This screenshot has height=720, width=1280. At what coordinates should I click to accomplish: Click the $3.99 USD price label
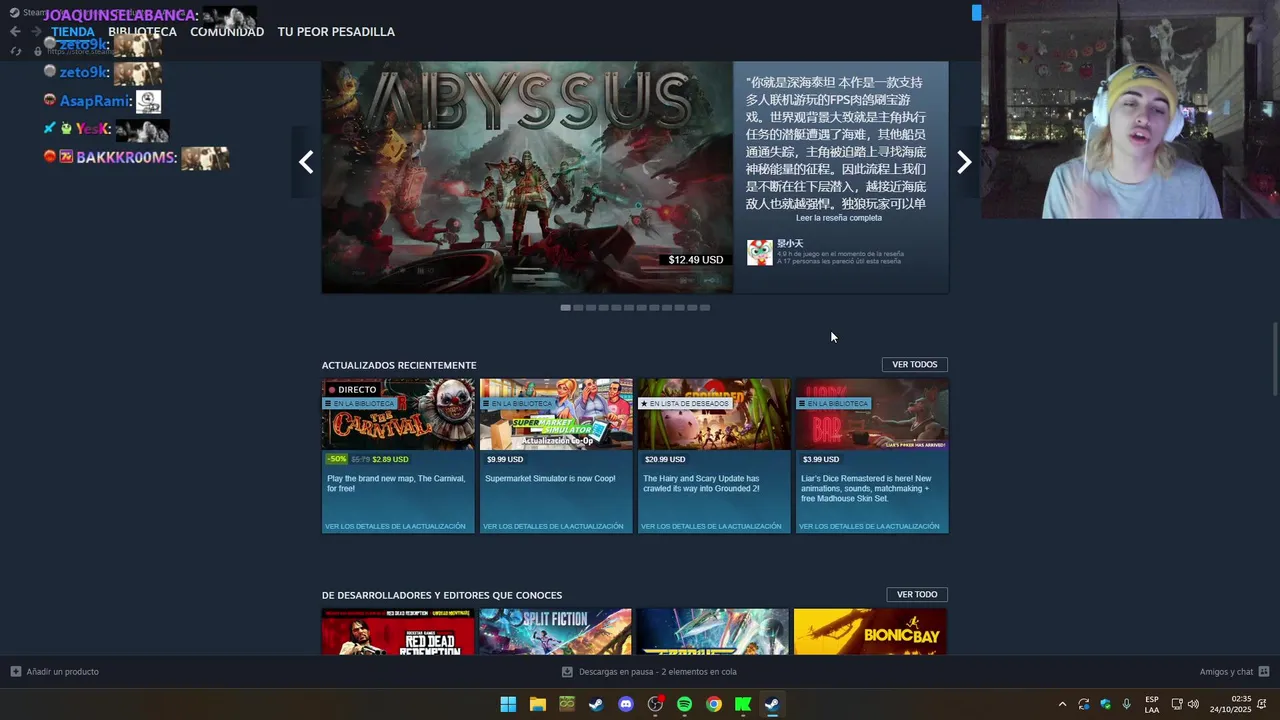821,460
